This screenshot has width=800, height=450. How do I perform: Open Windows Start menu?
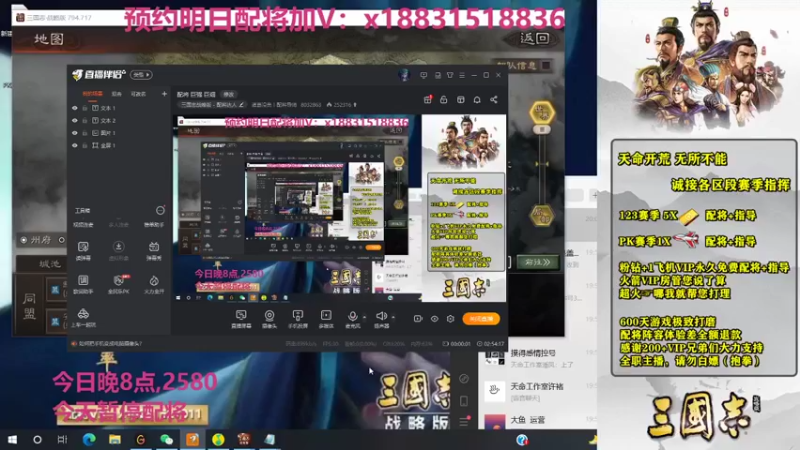click(12, 439)
